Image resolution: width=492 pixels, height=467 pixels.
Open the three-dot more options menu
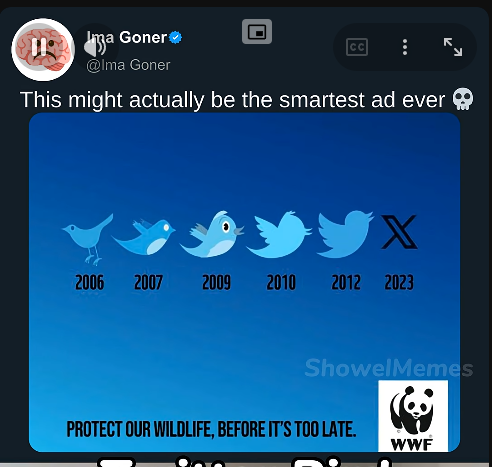click(x=405, y=47)
